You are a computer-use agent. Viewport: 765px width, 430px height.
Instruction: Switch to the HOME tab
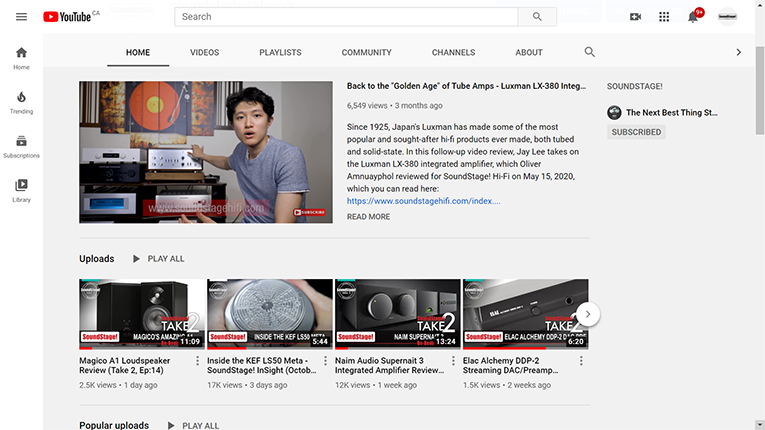pos(138,52)
